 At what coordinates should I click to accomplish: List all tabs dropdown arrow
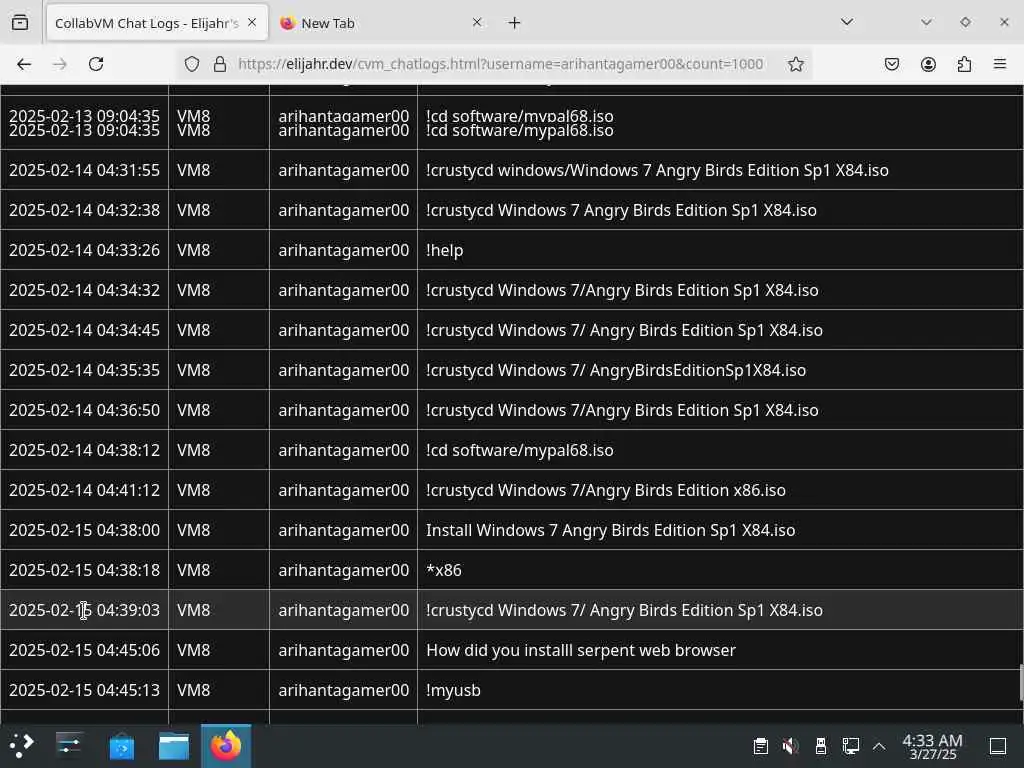(x=847, y=22)
